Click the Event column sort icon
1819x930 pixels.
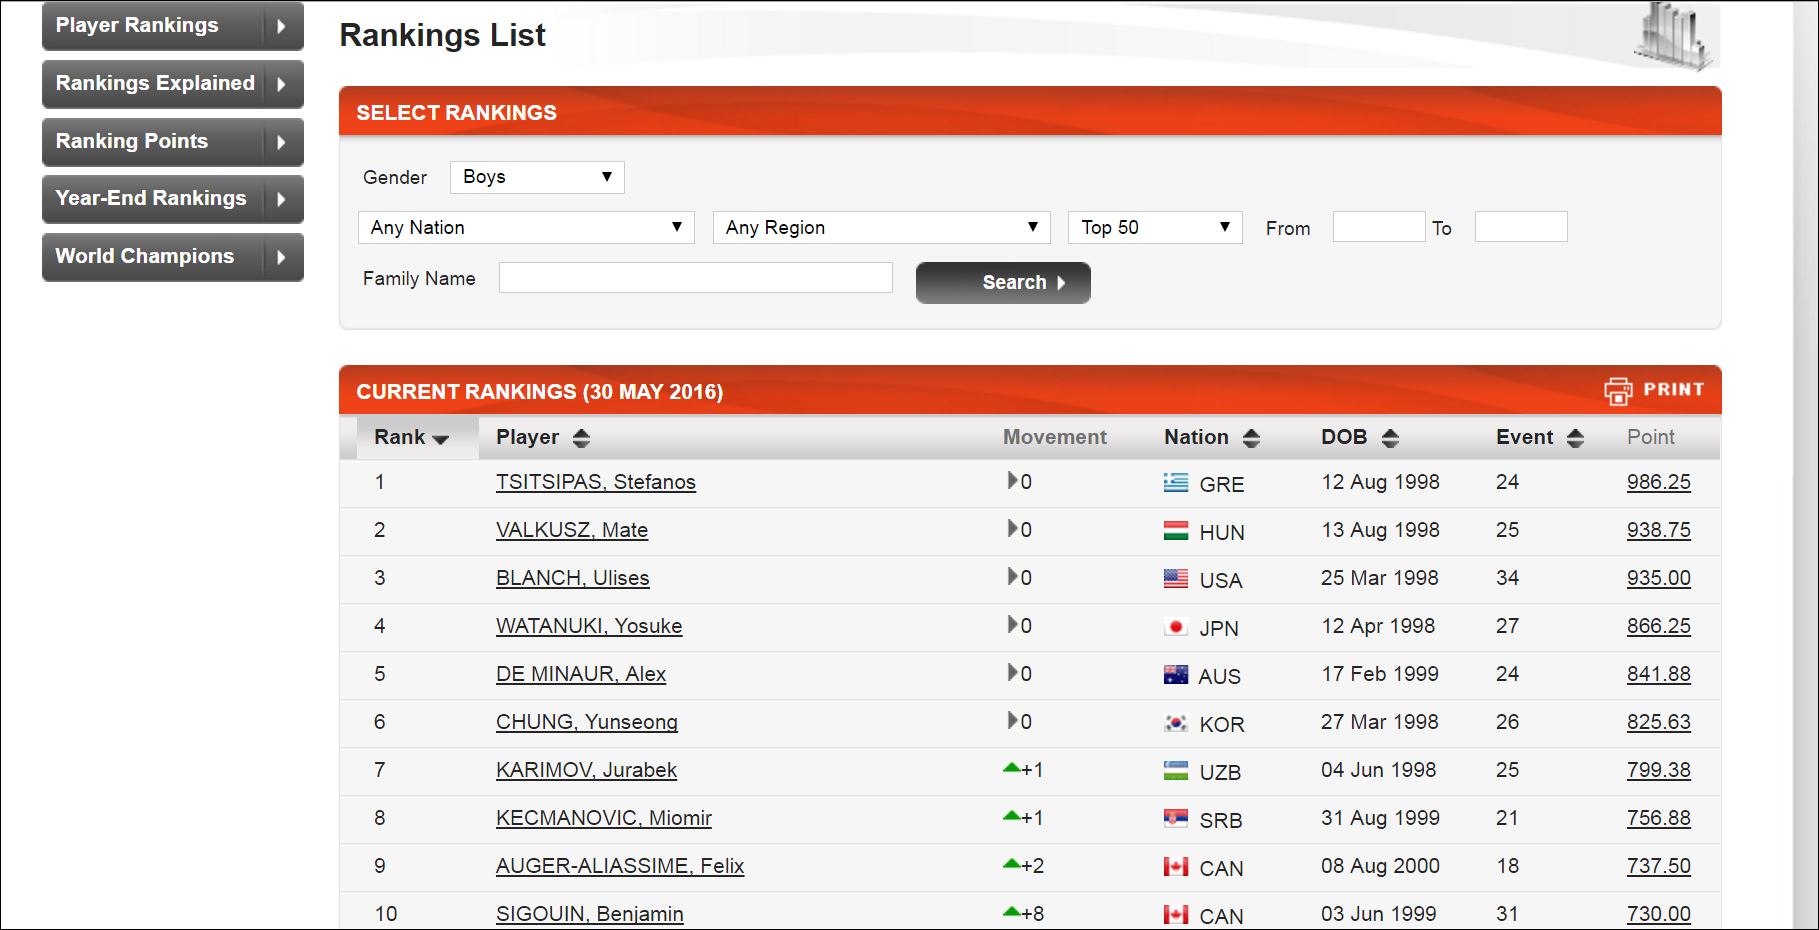(x=1575, y=438)
